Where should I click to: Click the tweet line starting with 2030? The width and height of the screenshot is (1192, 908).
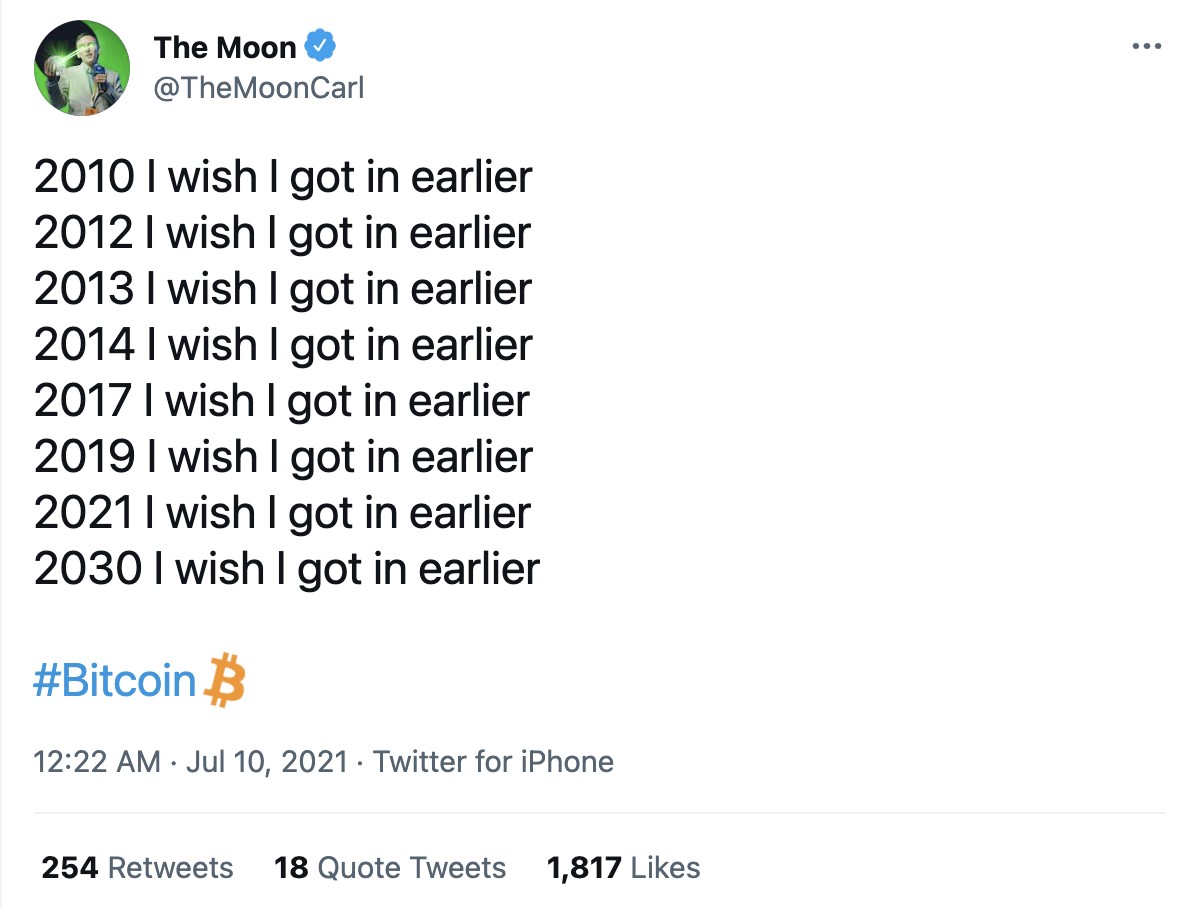click(x=287, y=569)
